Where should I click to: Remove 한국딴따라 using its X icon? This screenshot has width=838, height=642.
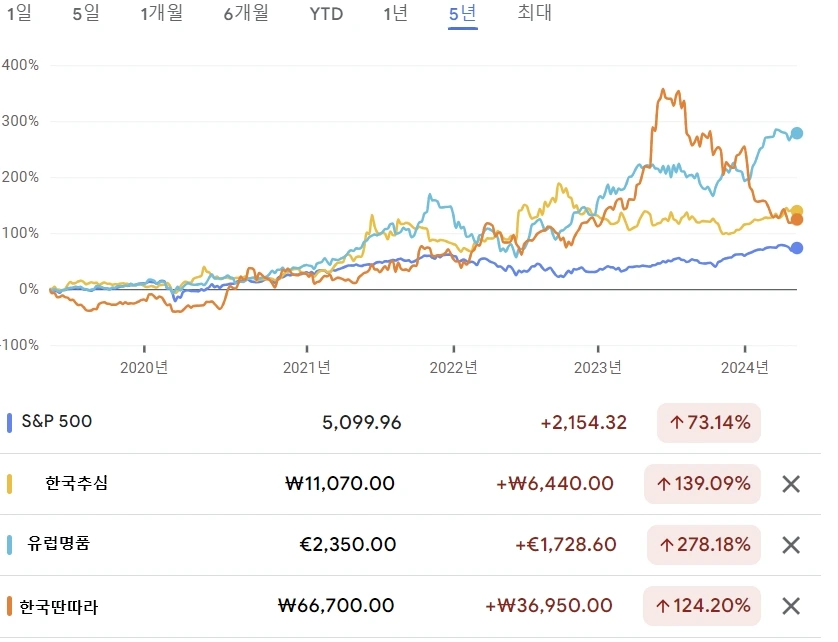click(790, 606)
